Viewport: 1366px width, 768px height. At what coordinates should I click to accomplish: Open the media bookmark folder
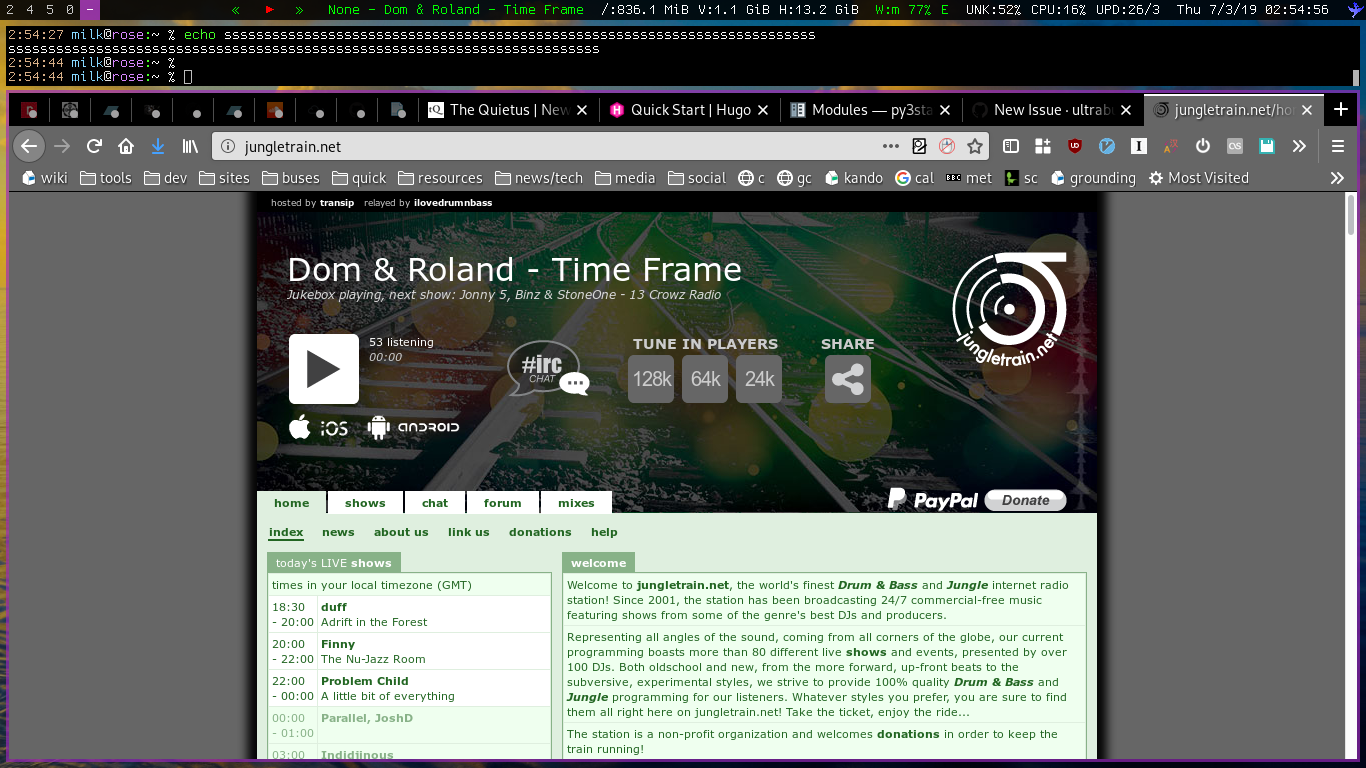[625, 178]
